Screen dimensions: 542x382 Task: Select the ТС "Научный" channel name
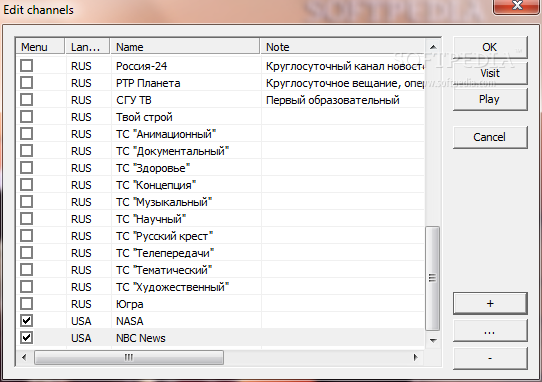pos(151,219)
